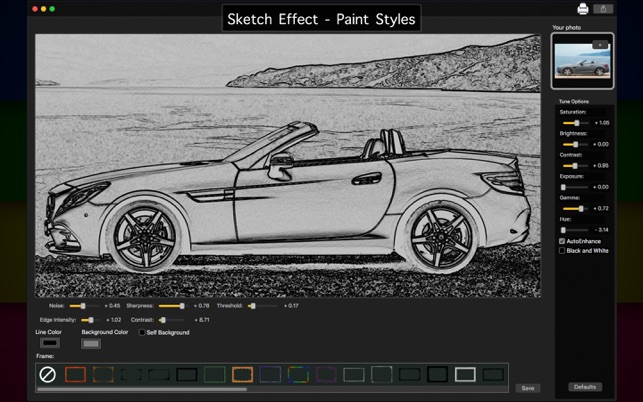
Task: Select the no-frame circle-slash icon
Action: pyautogui.click(x=47, y=374)
